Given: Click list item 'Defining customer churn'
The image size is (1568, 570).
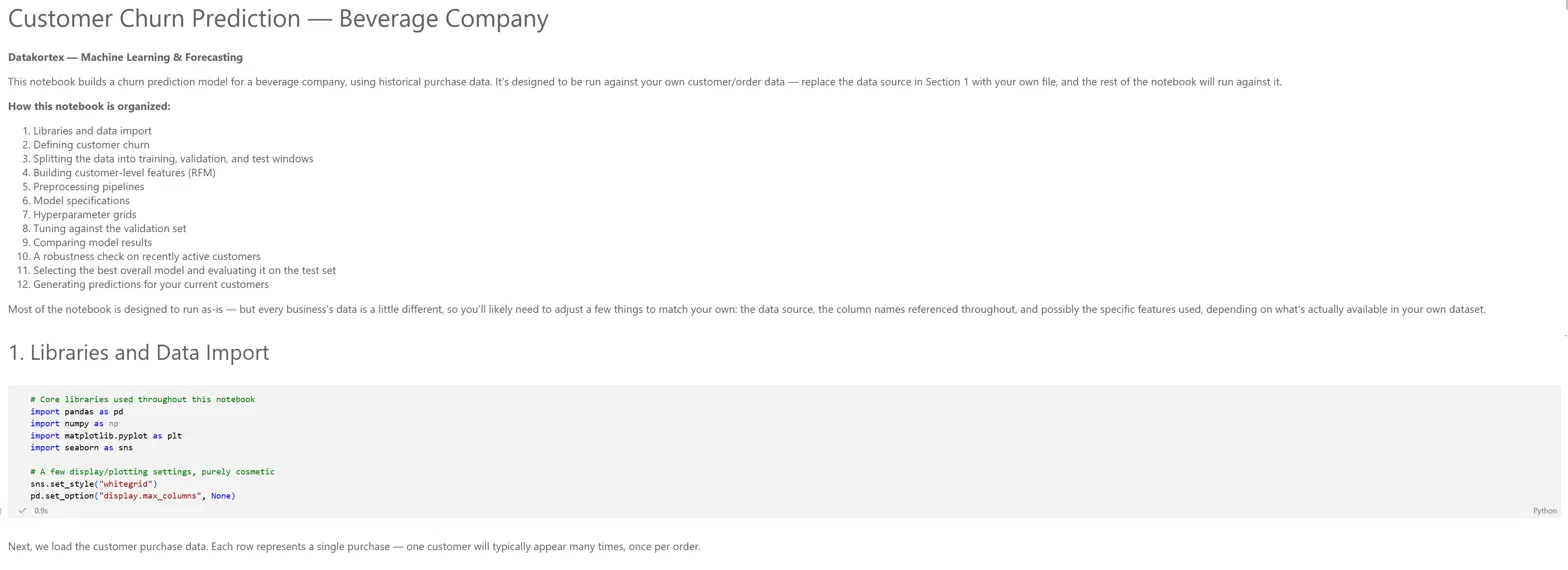Looking at the screenshot, I should click(91, 145).
